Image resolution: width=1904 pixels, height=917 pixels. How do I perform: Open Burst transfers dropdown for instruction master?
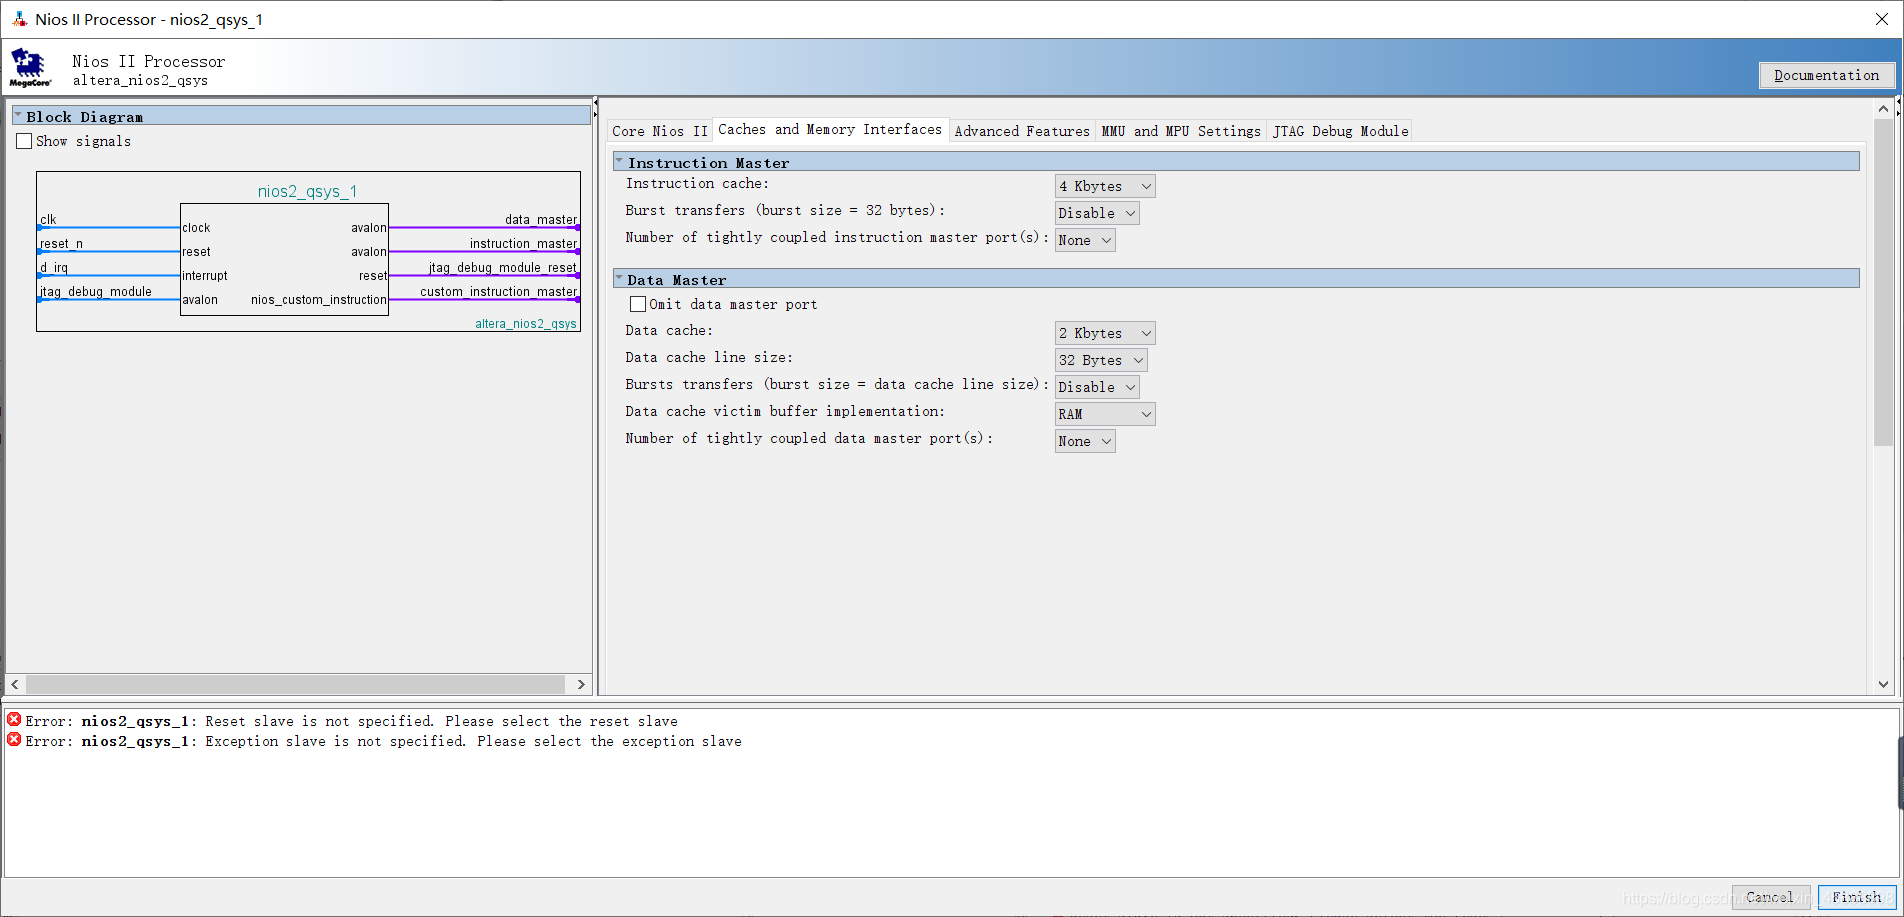[x=1097, y=213]
